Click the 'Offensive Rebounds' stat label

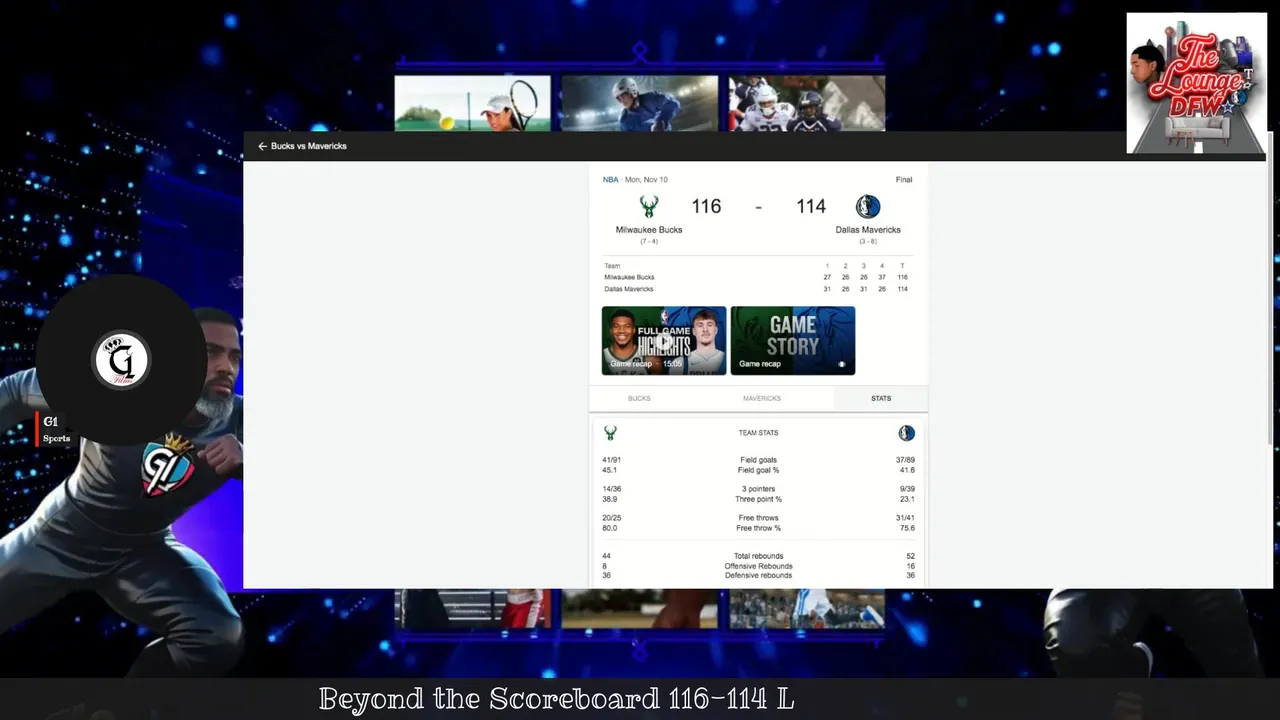coord(758,566)
